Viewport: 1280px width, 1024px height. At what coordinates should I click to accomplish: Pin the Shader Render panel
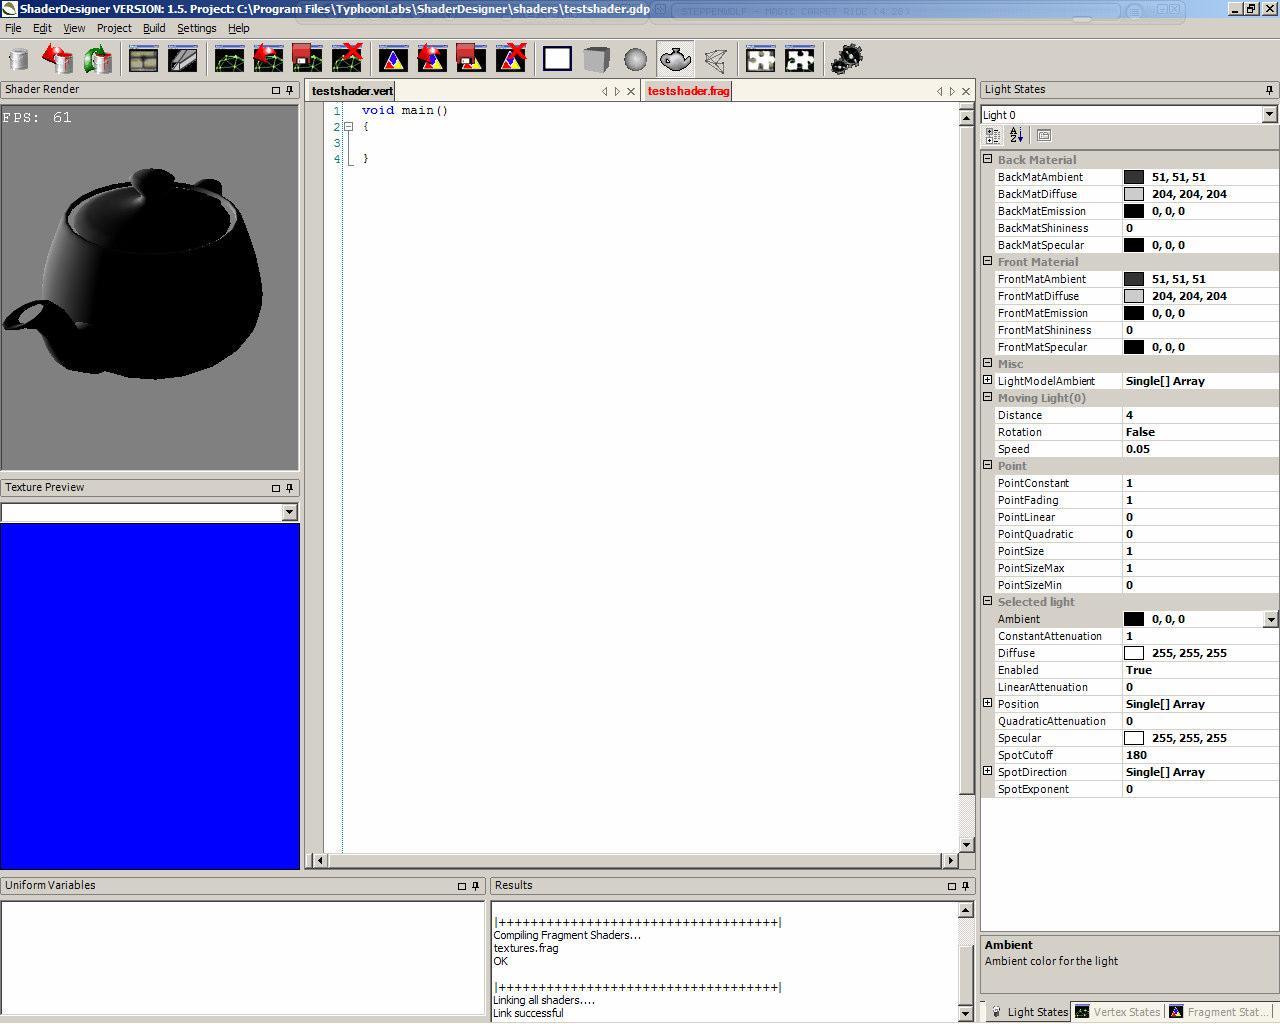(x=290, y=90)
